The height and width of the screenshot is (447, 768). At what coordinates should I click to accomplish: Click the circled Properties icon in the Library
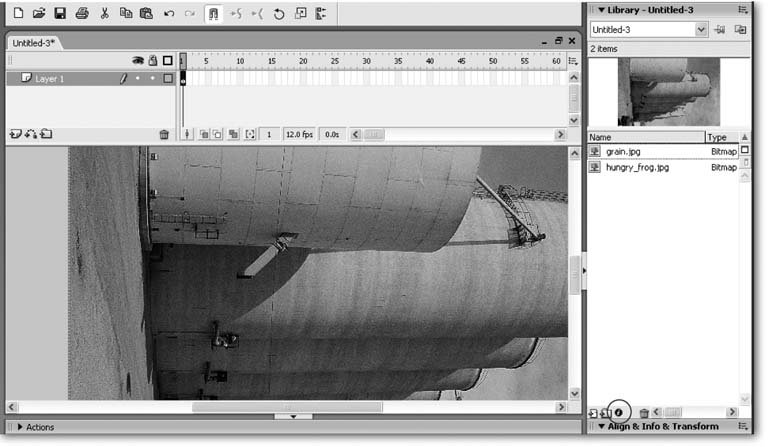(x=619, y=412)
